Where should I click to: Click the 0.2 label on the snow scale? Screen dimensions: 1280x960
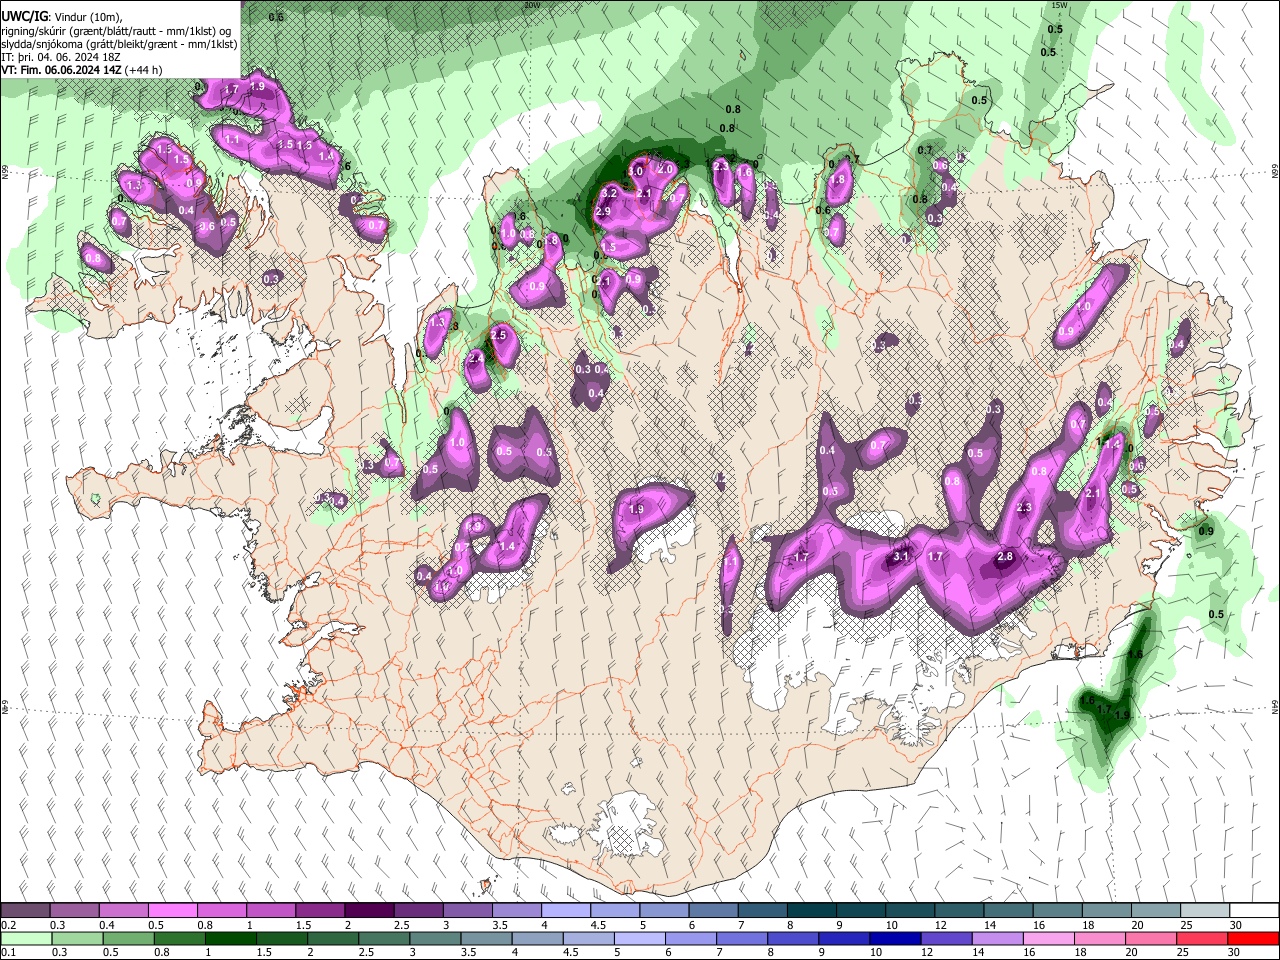[x=8, y=925]
